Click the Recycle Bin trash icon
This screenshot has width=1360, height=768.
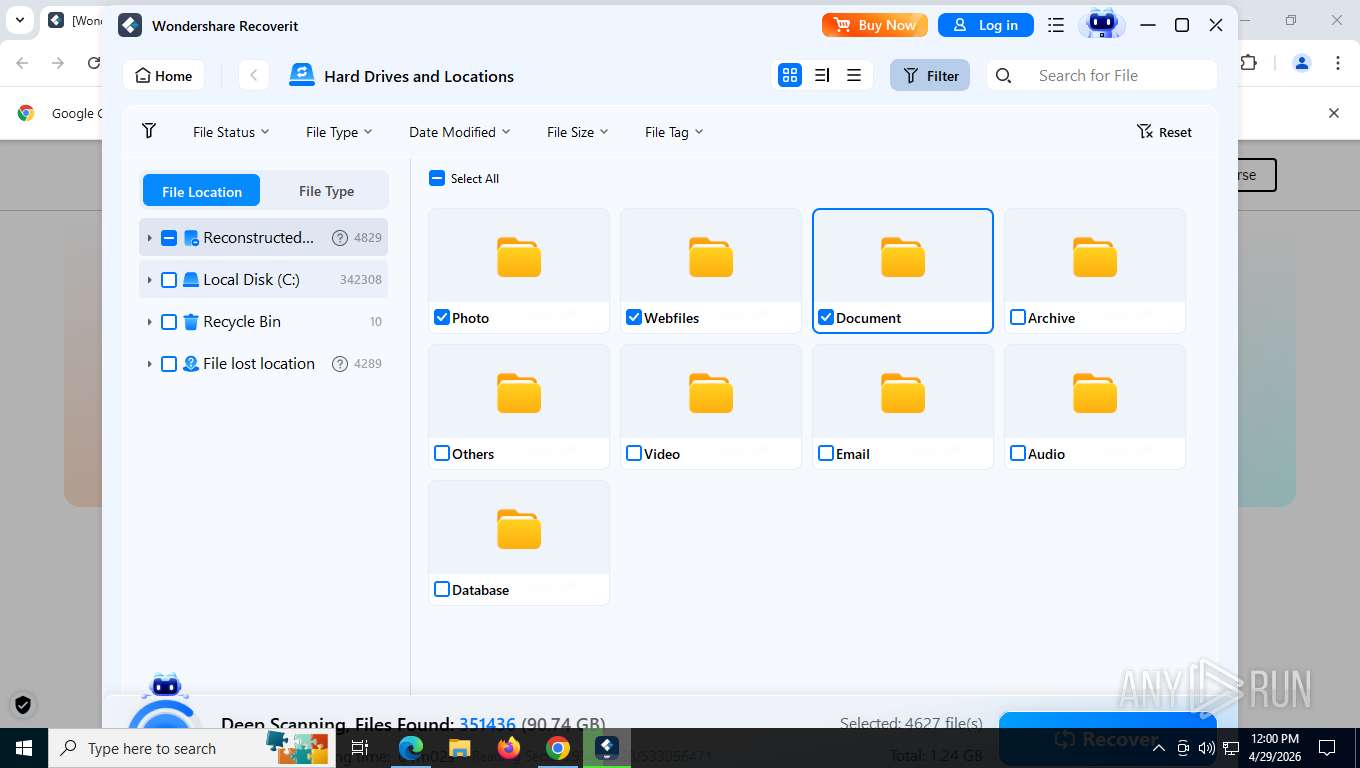191,322
